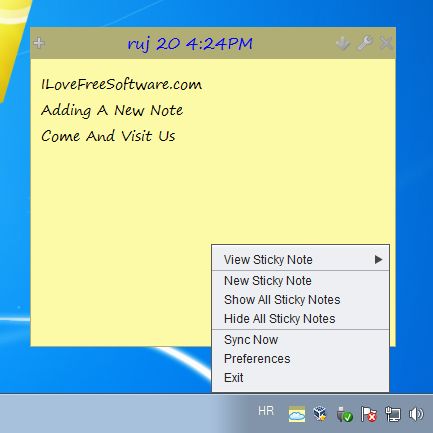Click the HR language indicator in taskbar

tap(266, 411)
